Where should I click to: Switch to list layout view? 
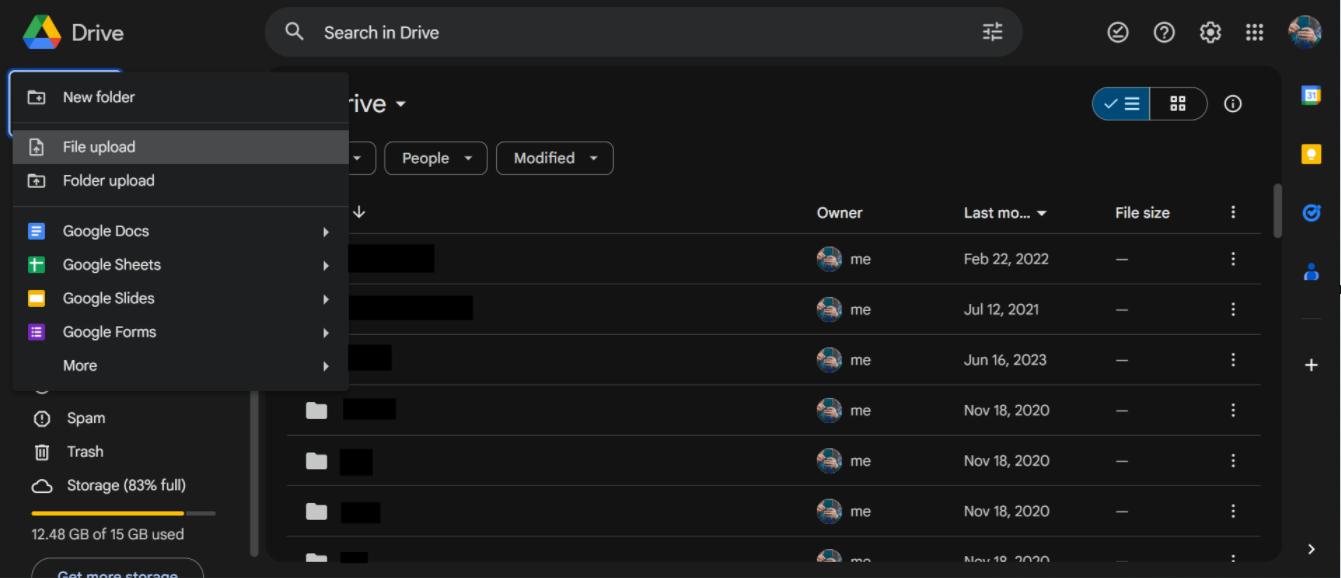pyautogui.click(x=1122, y=104)
